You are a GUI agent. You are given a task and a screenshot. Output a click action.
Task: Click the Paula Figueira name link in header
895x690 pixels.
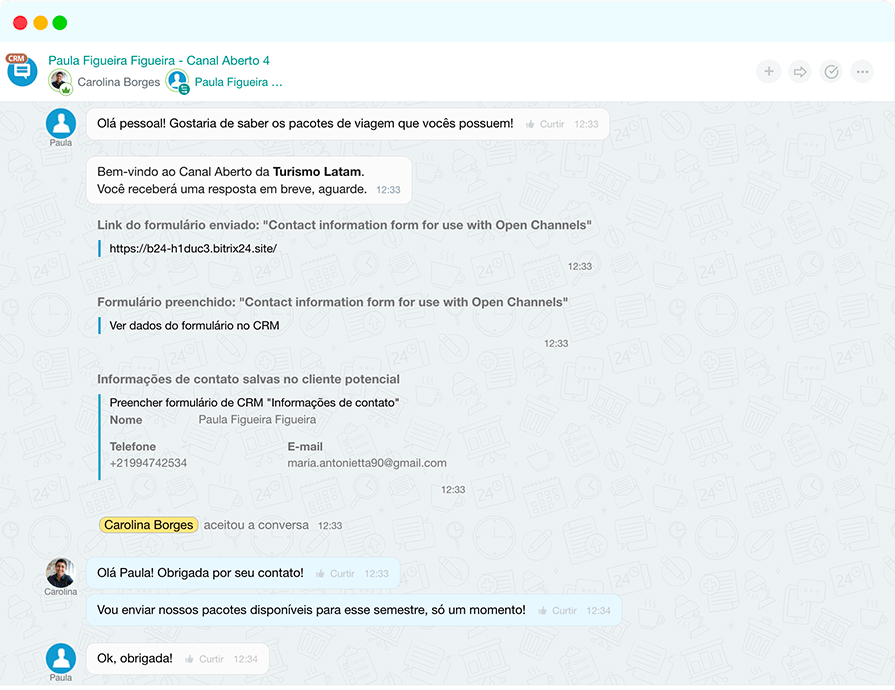(x=238, y=81)
